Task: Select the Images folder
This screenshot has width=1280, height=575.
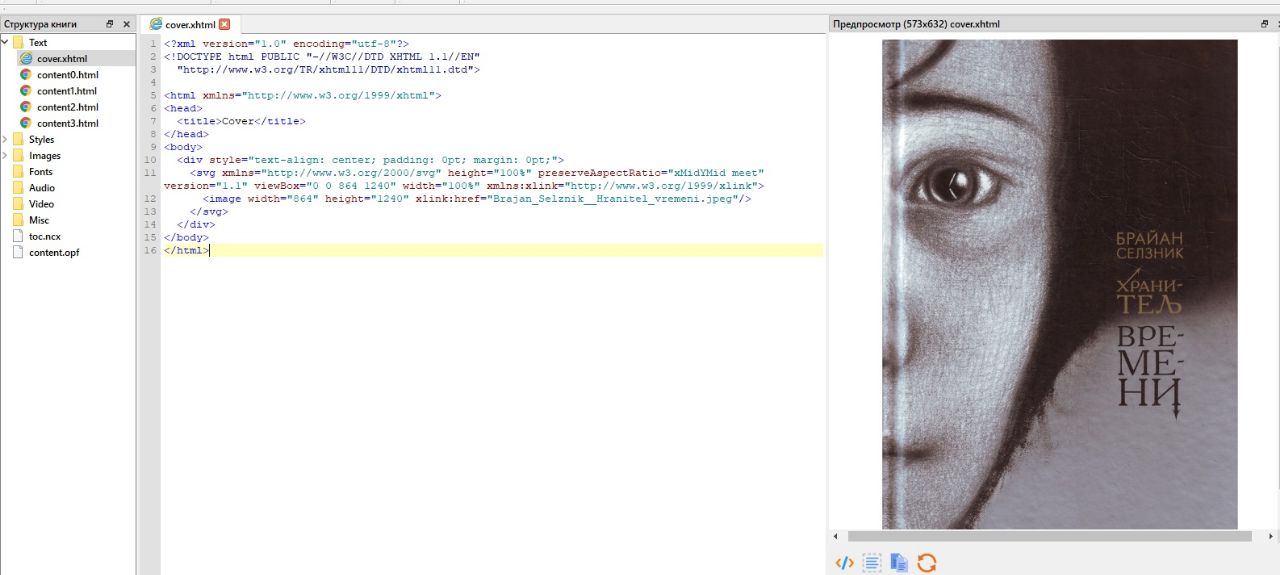Action: click(44, 155)
